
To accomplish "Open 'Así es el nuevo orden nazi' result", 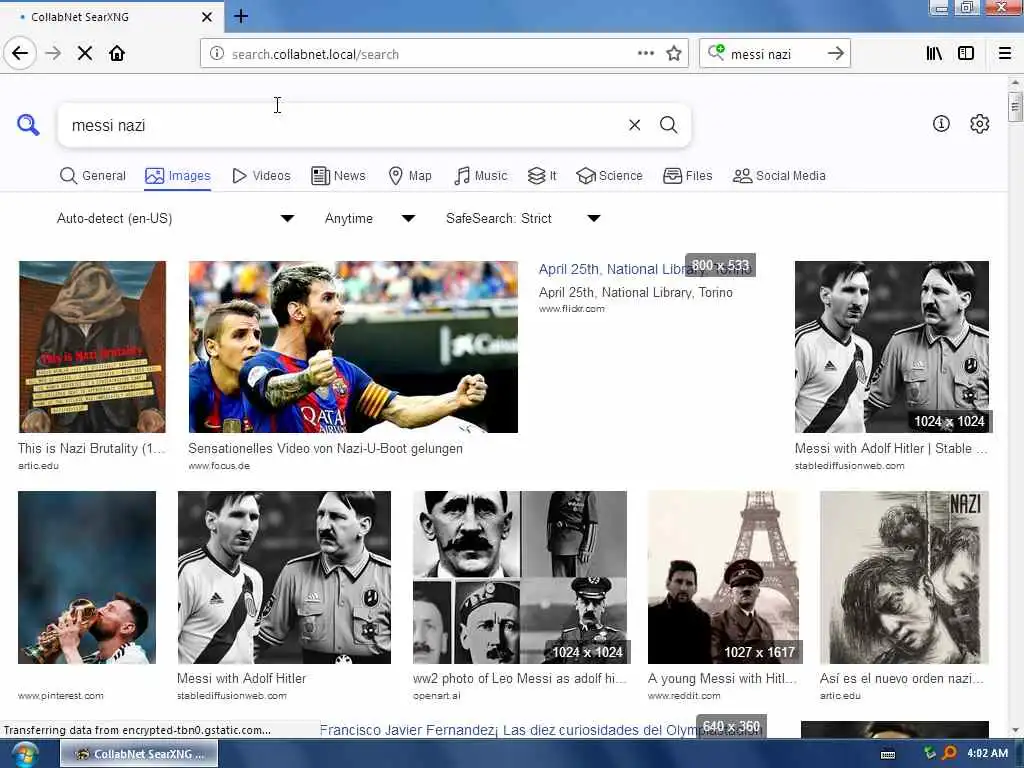I will (902, 679).
